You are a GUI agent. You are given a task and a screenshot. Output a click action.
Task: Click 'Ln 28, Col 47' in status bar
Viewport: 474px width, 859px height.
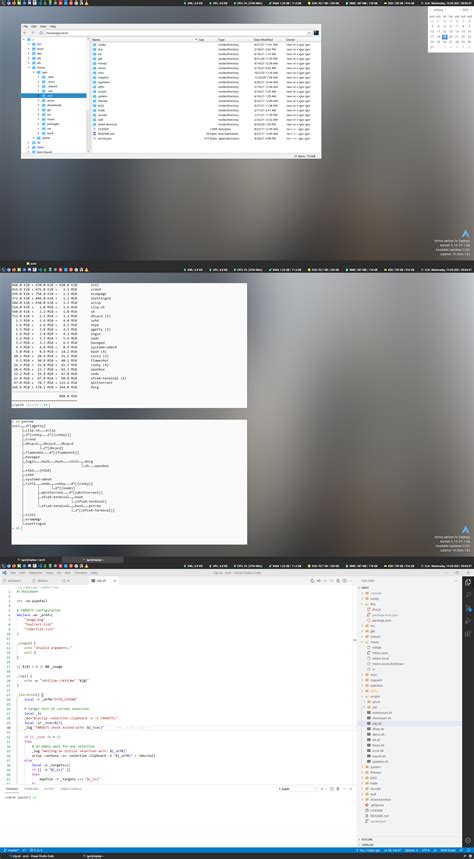[392, 850]
